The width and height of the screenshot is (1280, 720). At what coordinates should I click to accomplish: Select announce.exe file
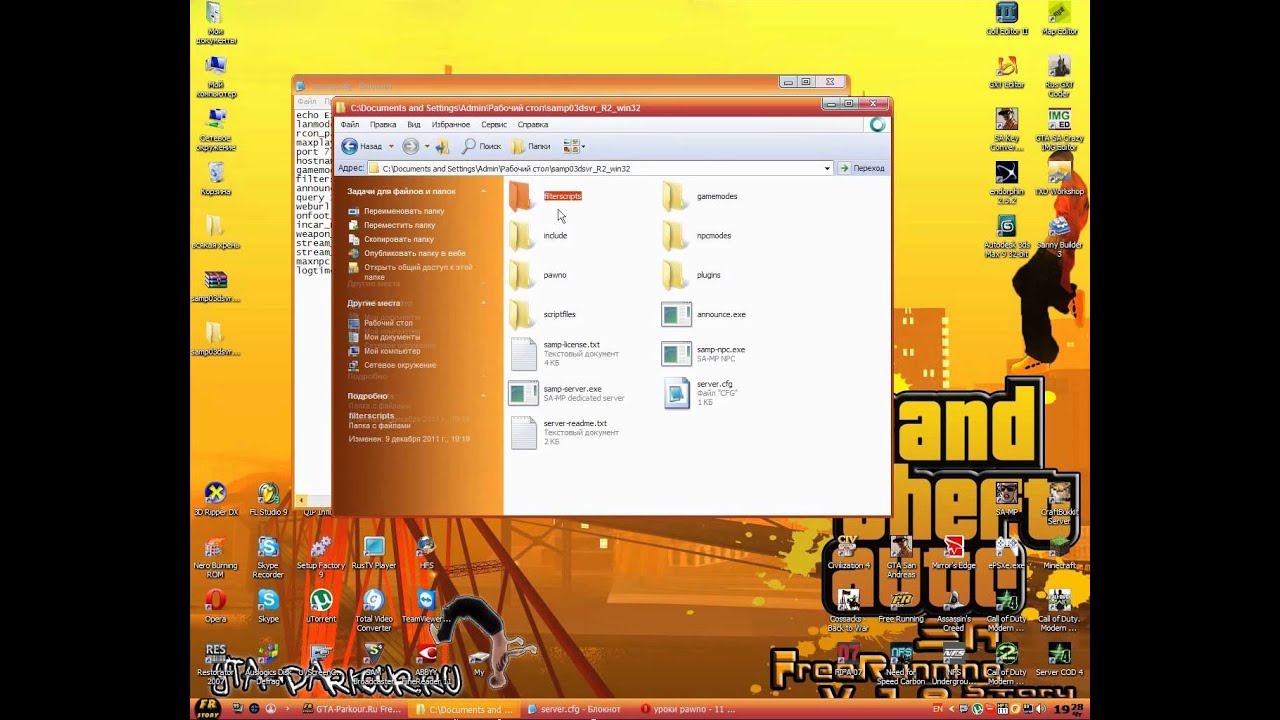(704, 314)
